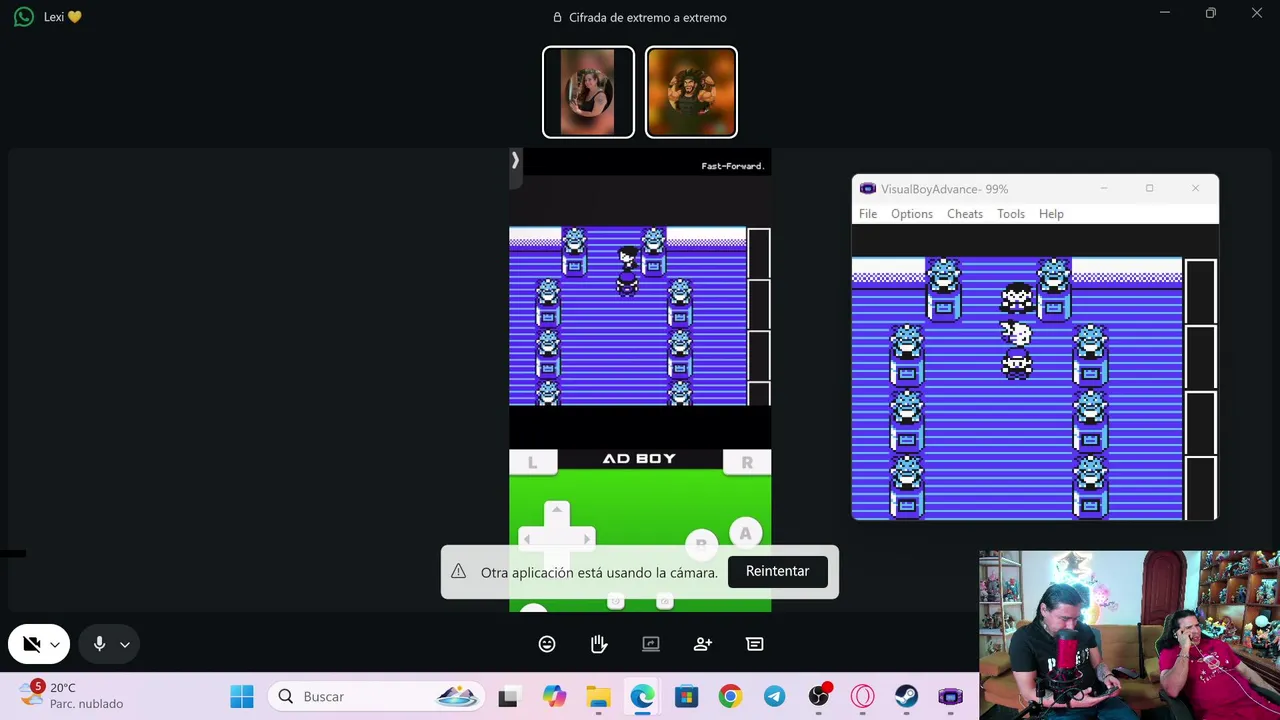Open Task View from the taskbar
The height and width of the screenshot is (720, 1280).
point(508,696)
